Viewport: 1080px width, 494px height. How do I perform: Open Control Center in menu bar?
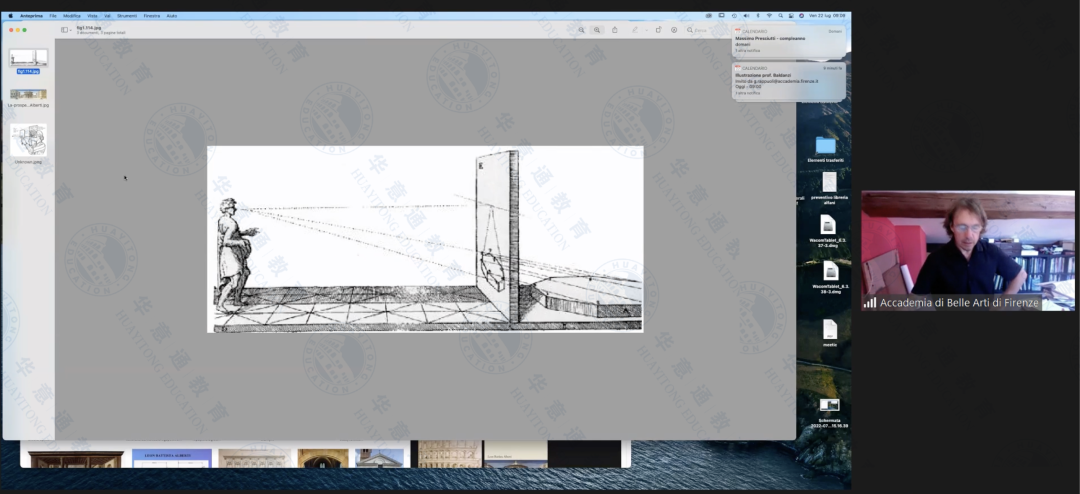tap(791, 15)
